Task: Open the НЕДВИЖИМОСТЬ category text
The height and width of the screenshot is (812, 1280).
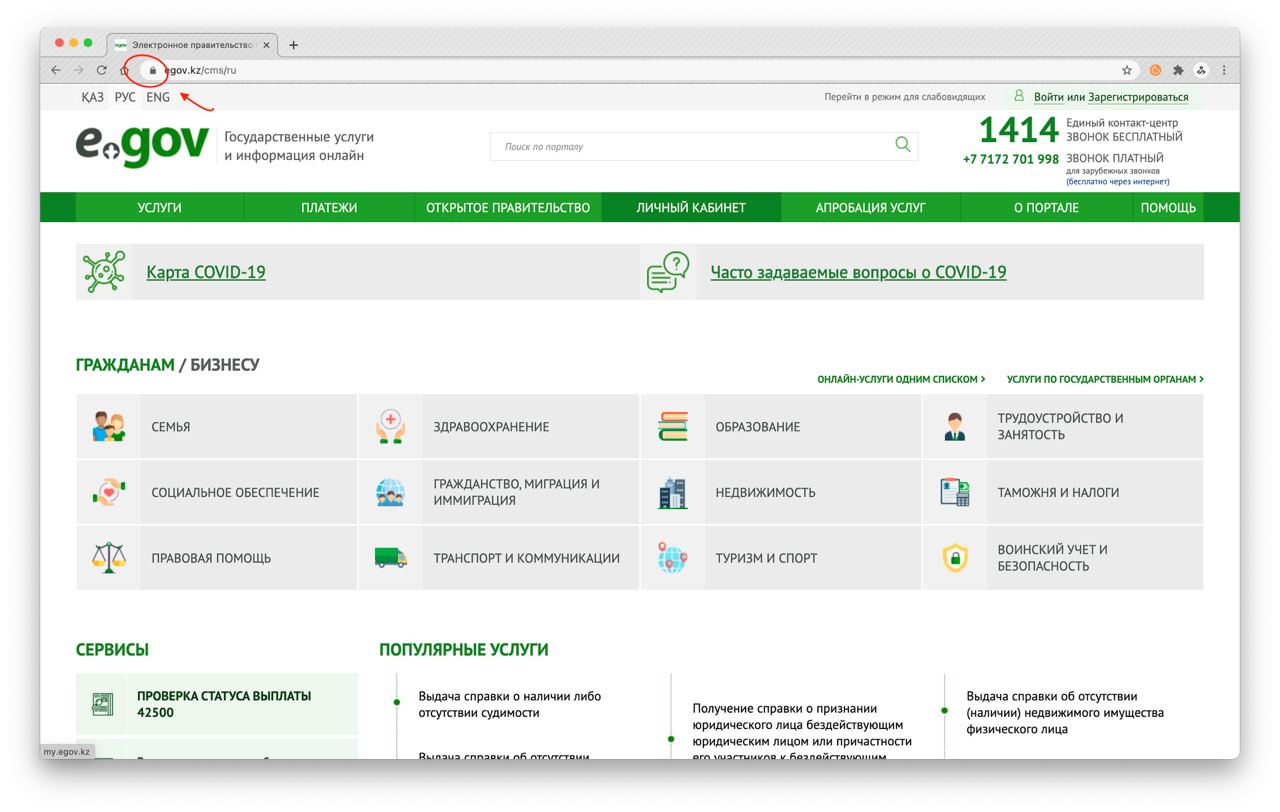Action: pos(765,493)
